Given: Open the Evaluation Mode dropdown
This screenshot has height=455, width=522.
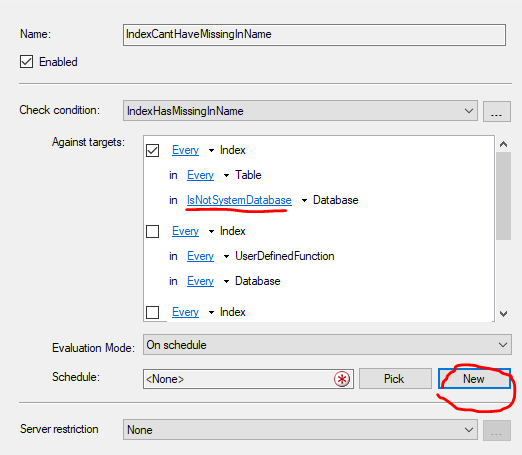Looking at the screenshot, I should click(503, 345).
